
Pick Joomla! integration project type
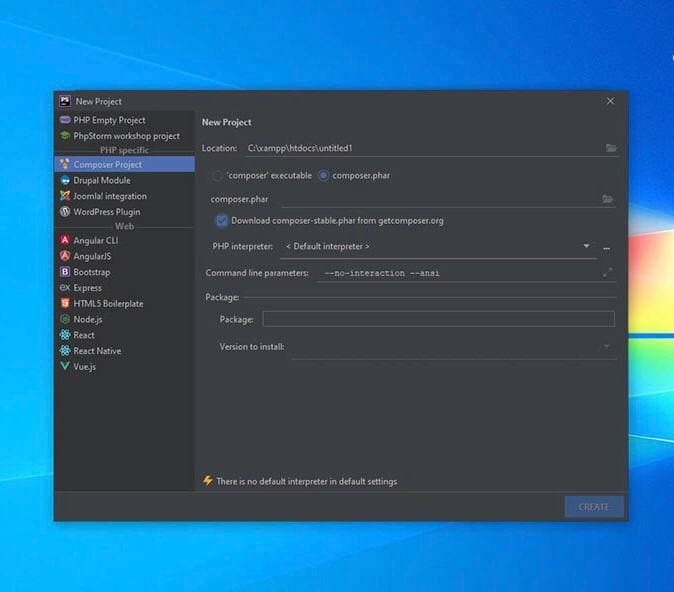coord(125,196)
